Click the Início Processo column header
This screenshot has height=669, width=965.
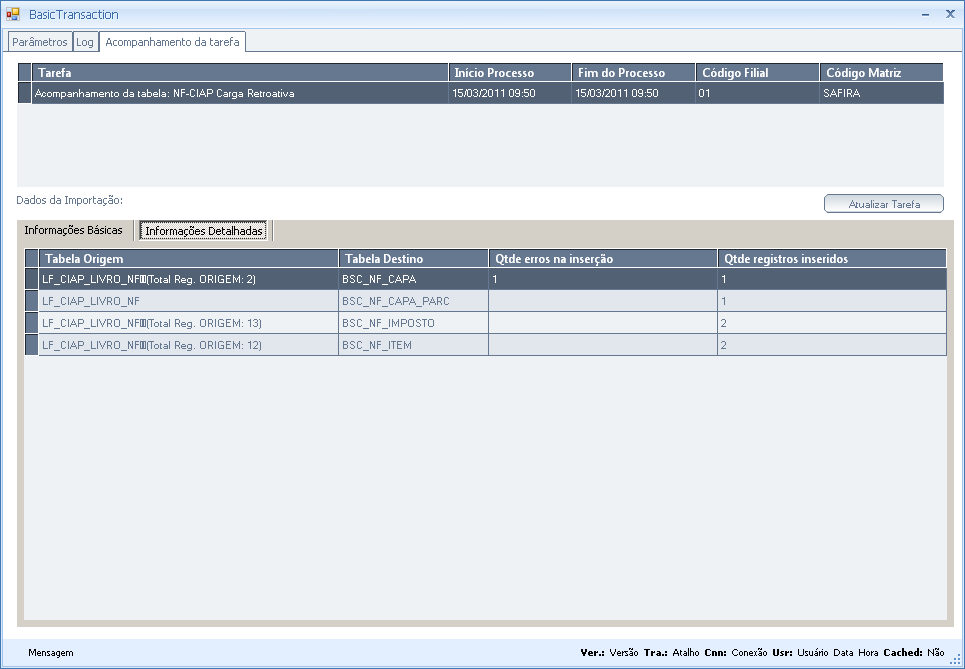(x=509, y=73)
